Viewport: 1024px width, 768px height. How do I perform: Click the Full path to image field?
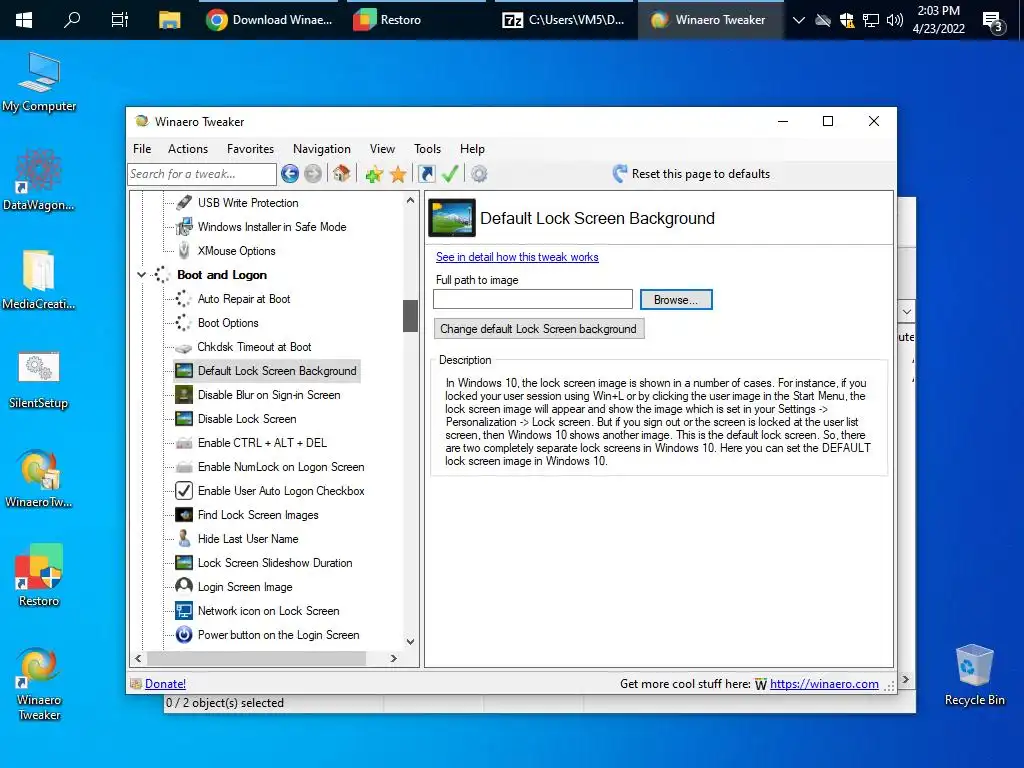click(533, 299)
